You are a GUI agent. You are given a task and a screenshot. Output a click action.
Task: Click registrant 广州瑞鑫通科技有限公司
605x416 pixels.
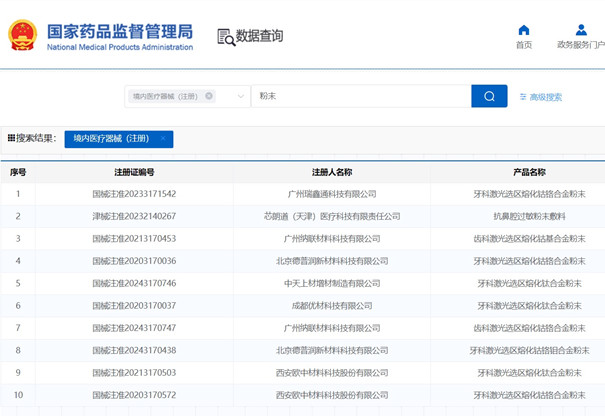[x=332, y=194]
